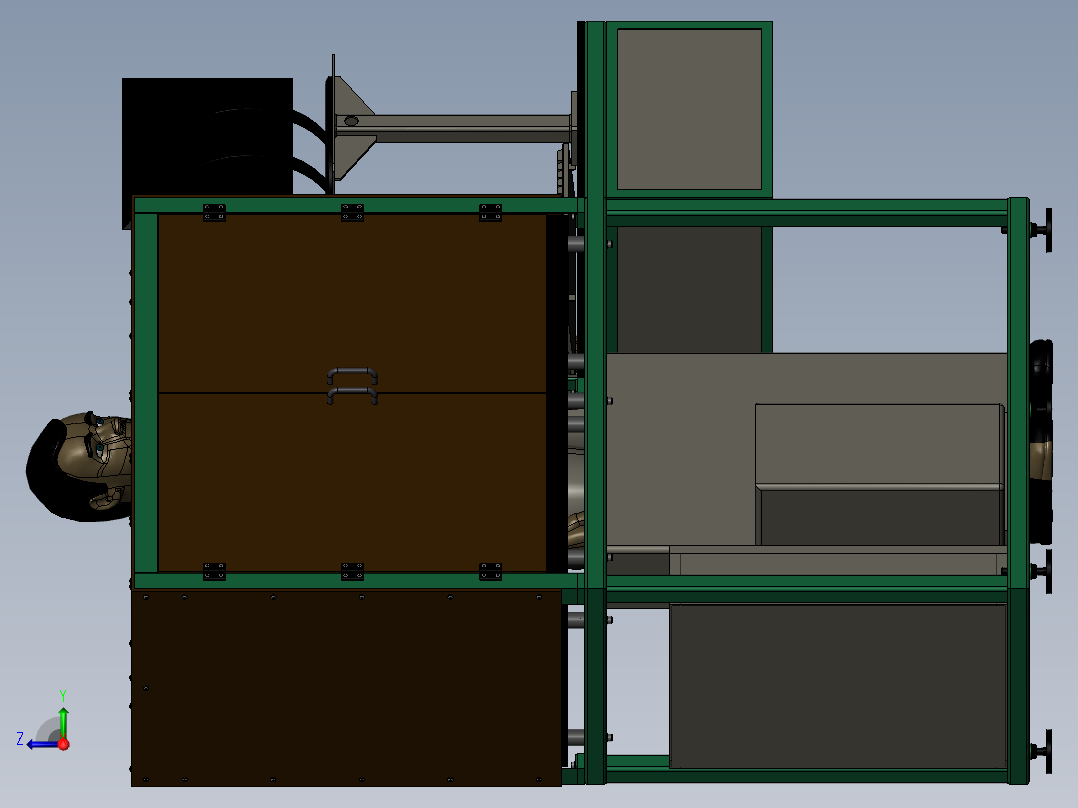The image size is (1078, 808).
Task: Select the top-left hinge of the door
Action: click(x=214, y=212)
